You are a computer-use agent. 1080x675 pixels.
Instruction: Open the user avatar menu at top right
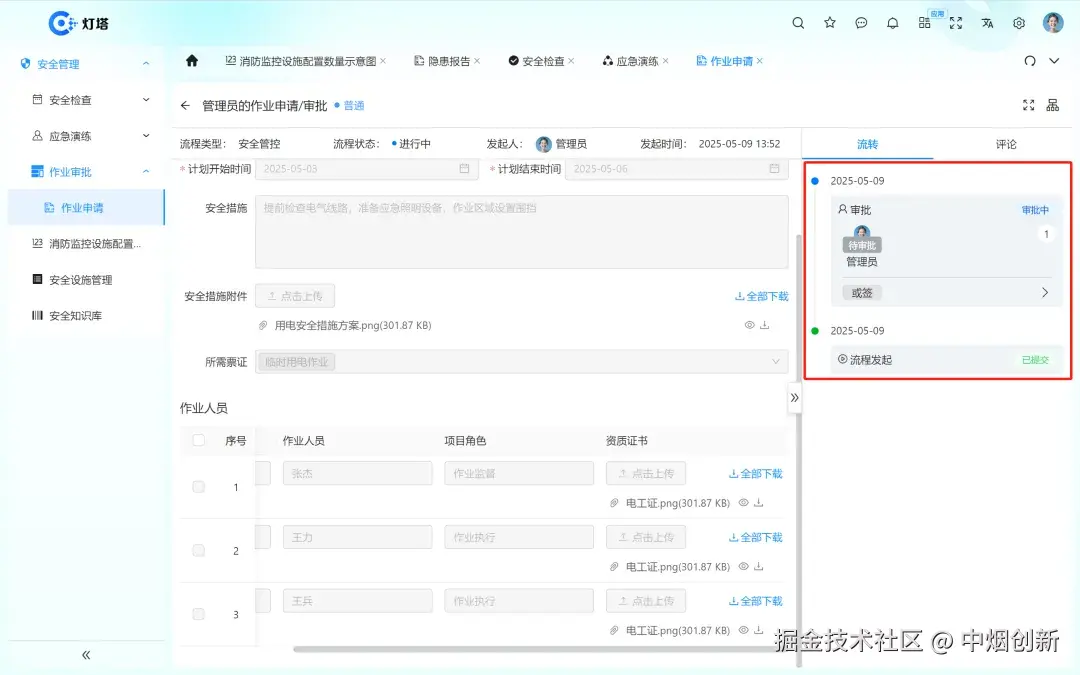tap(1053, 23)
